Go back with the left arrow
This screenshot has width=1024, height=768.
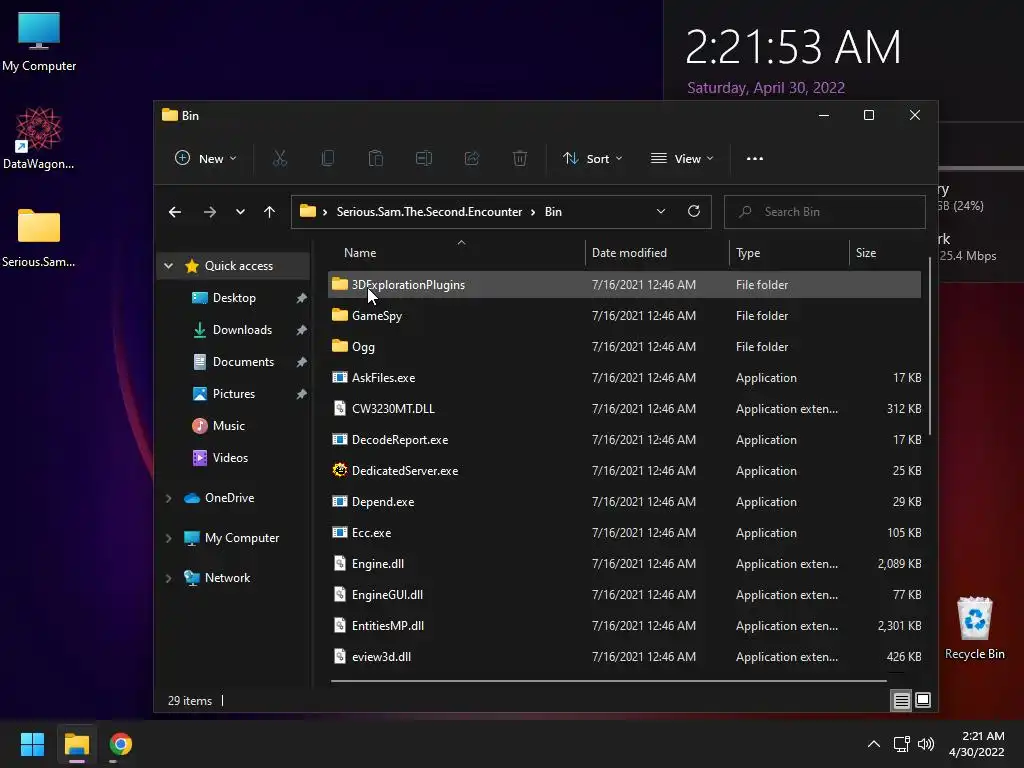coord(174,212)
